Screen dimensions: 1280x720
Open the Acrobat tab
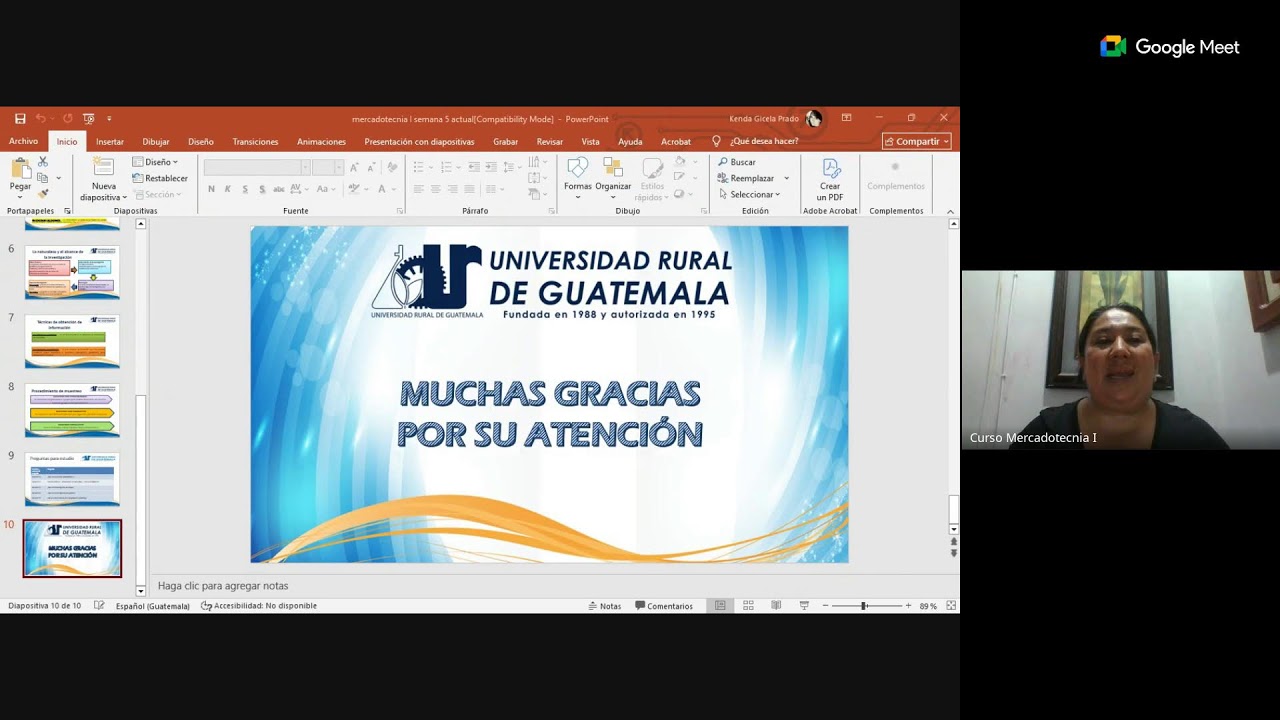(676, 141)
